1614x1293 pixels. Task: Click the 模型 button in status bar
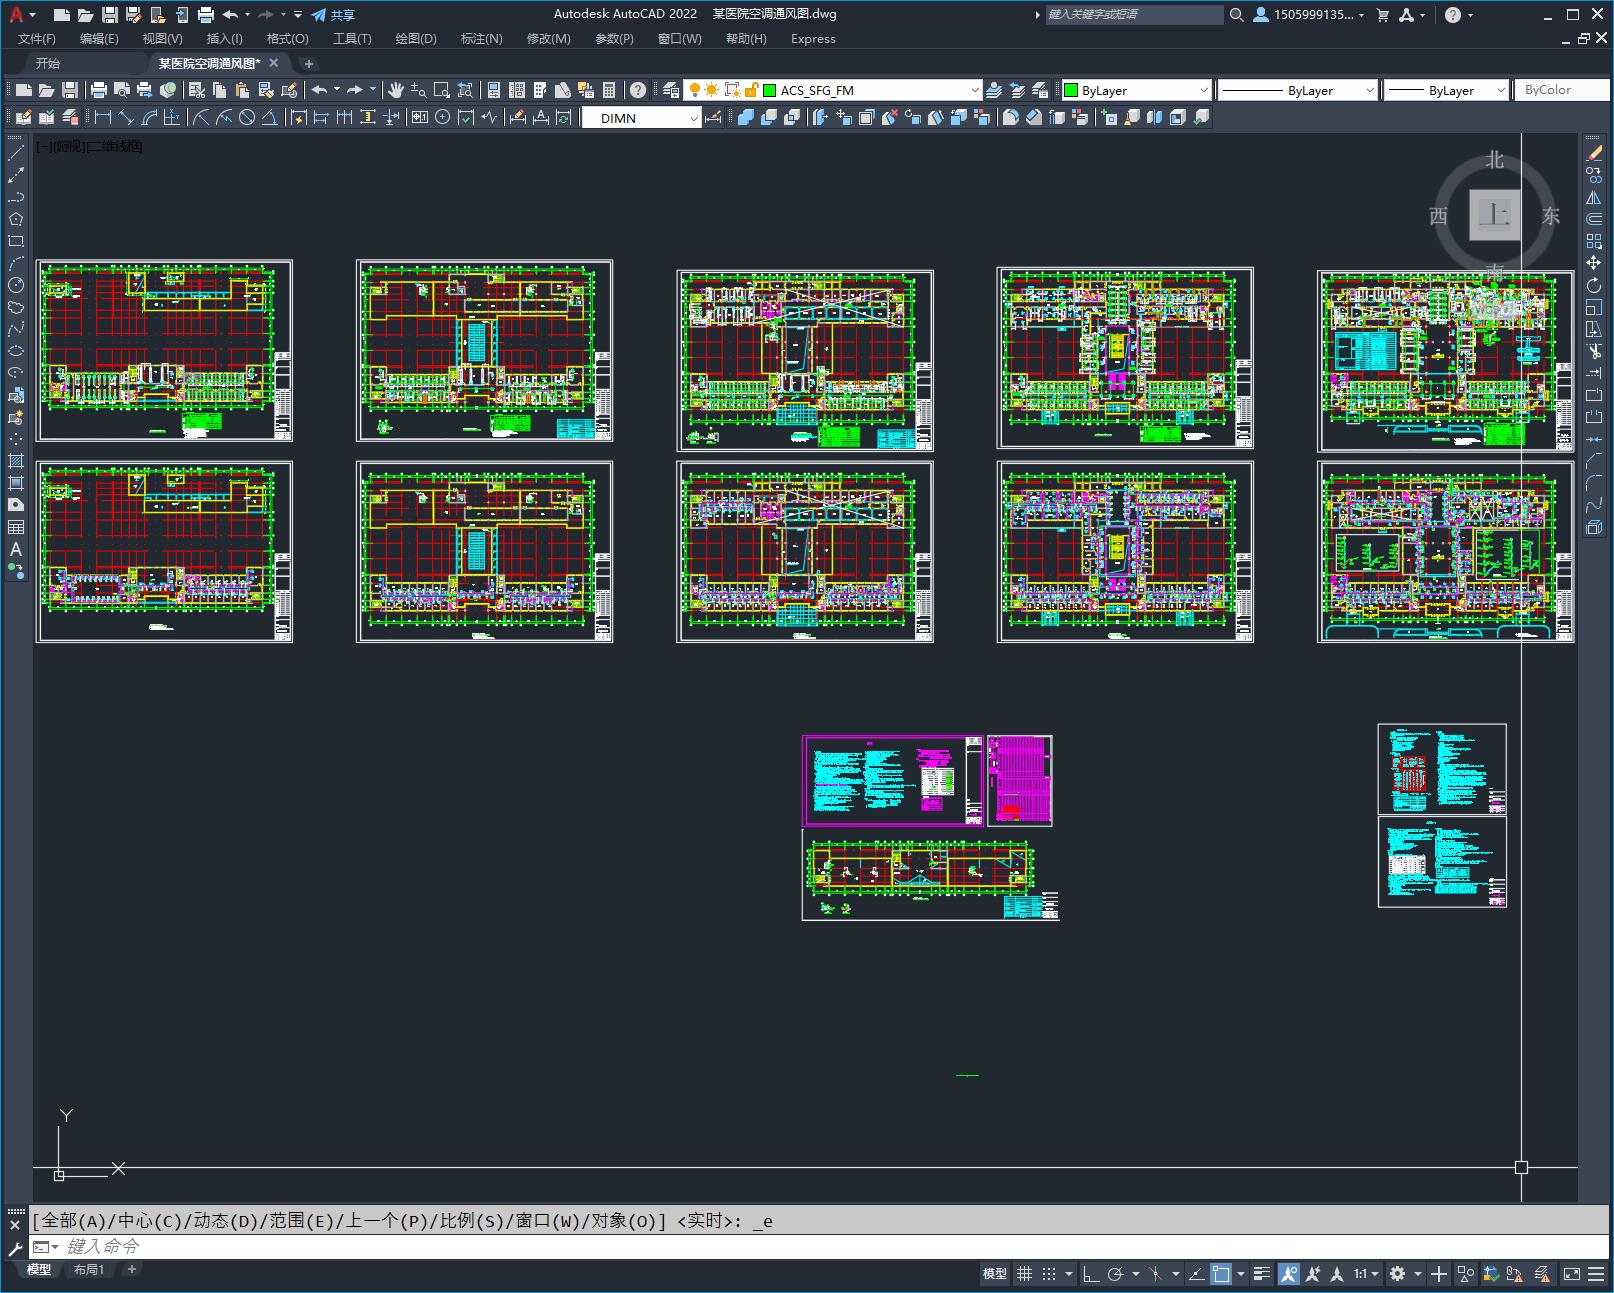pyautogui.click(x=995, y=1273)
